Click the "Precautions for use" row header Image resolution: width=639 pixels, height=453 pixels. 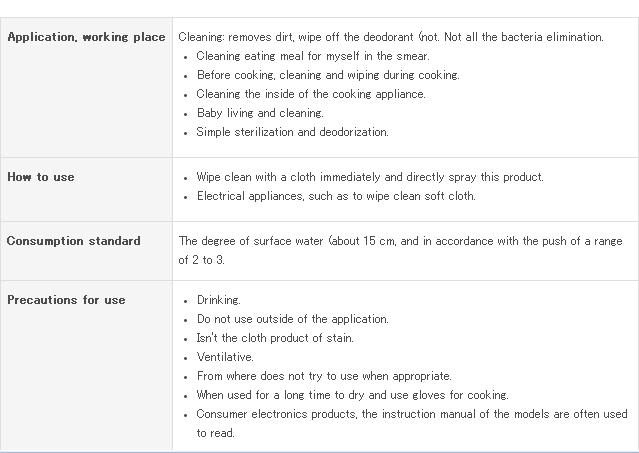pos(66,300)
